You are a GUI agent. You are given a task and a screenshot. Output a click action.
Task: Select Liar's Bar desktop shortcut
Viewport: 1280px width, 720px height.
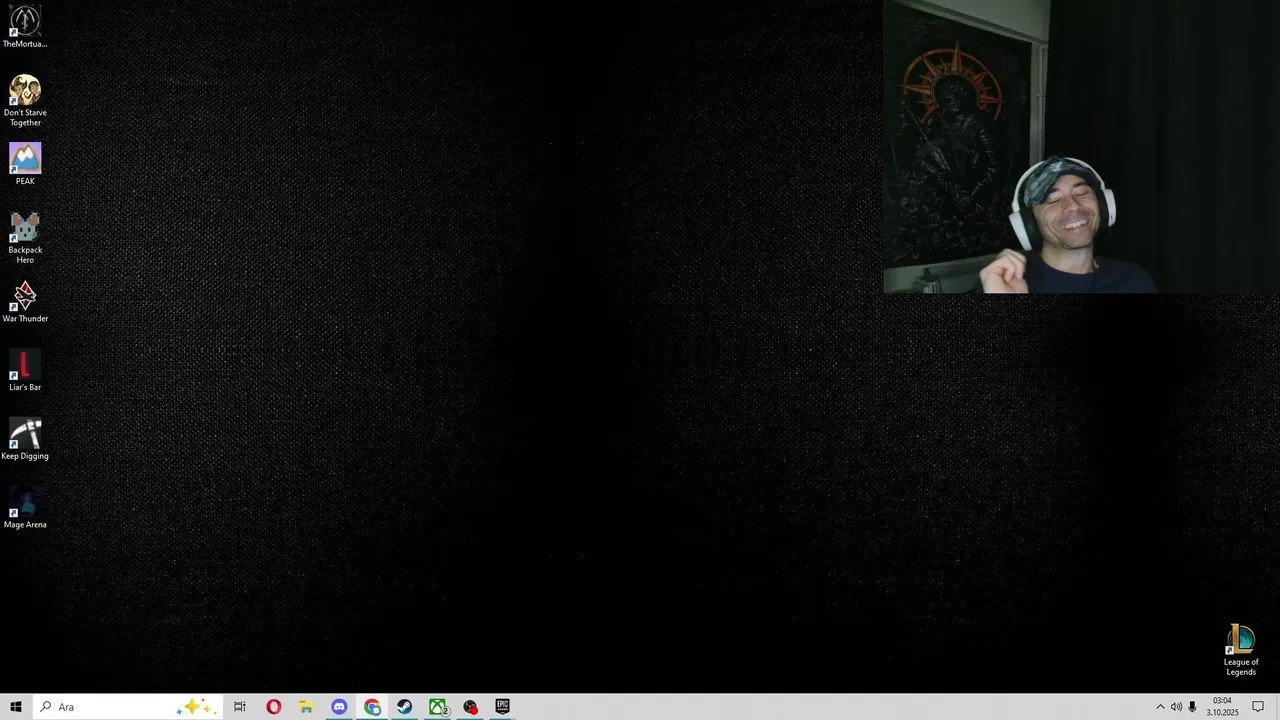click(x=25, y=370)
